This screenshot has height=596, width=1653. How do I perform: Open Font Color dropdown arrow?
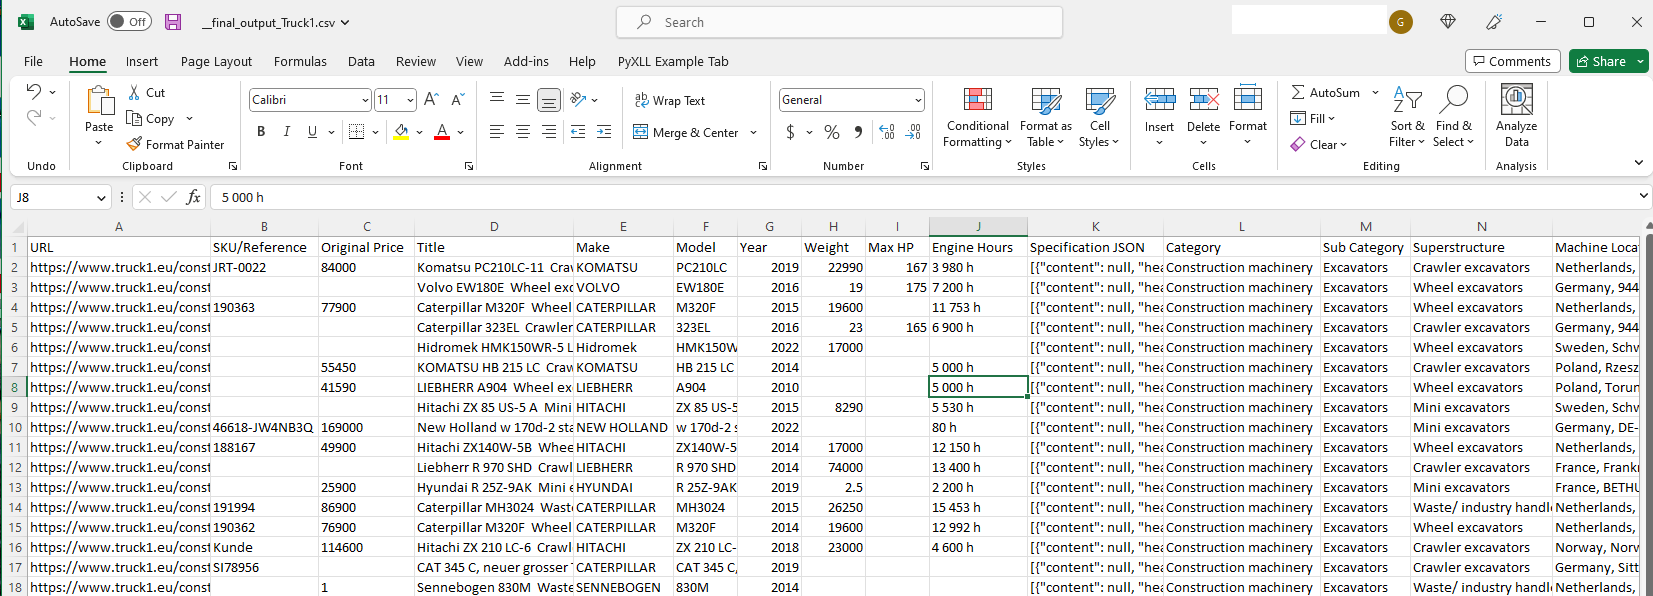460,131
